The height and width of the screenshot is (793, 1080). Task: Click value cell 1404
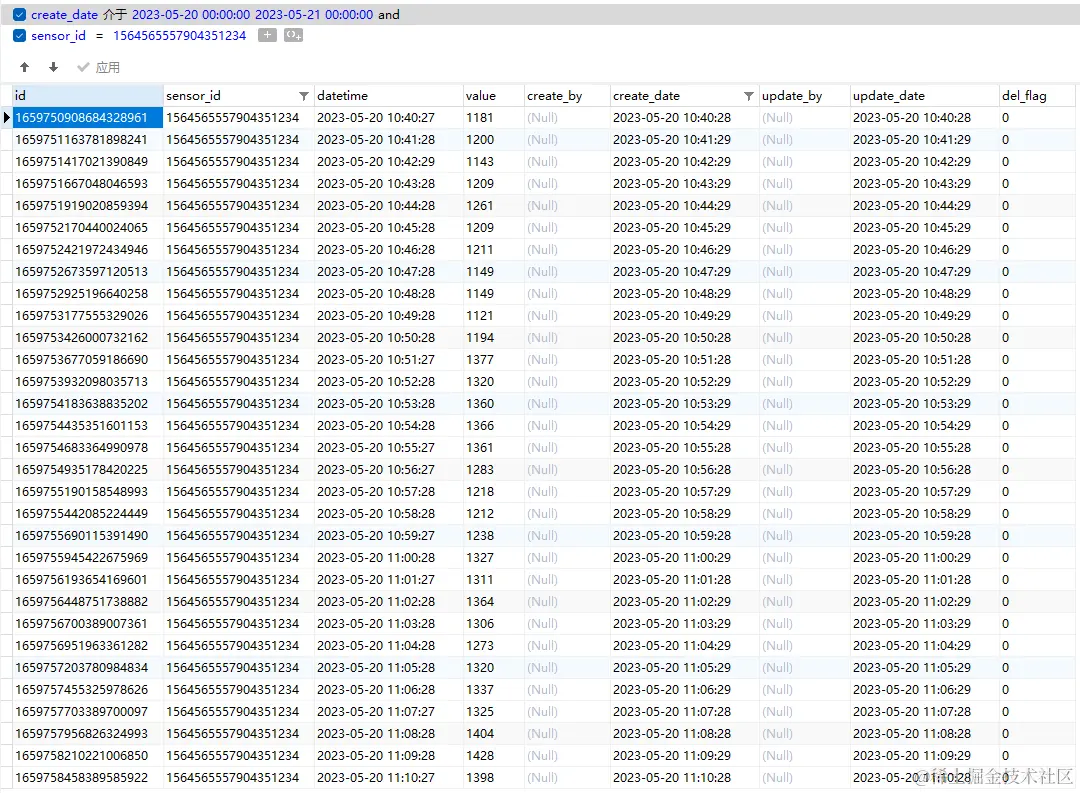(494, 734)
